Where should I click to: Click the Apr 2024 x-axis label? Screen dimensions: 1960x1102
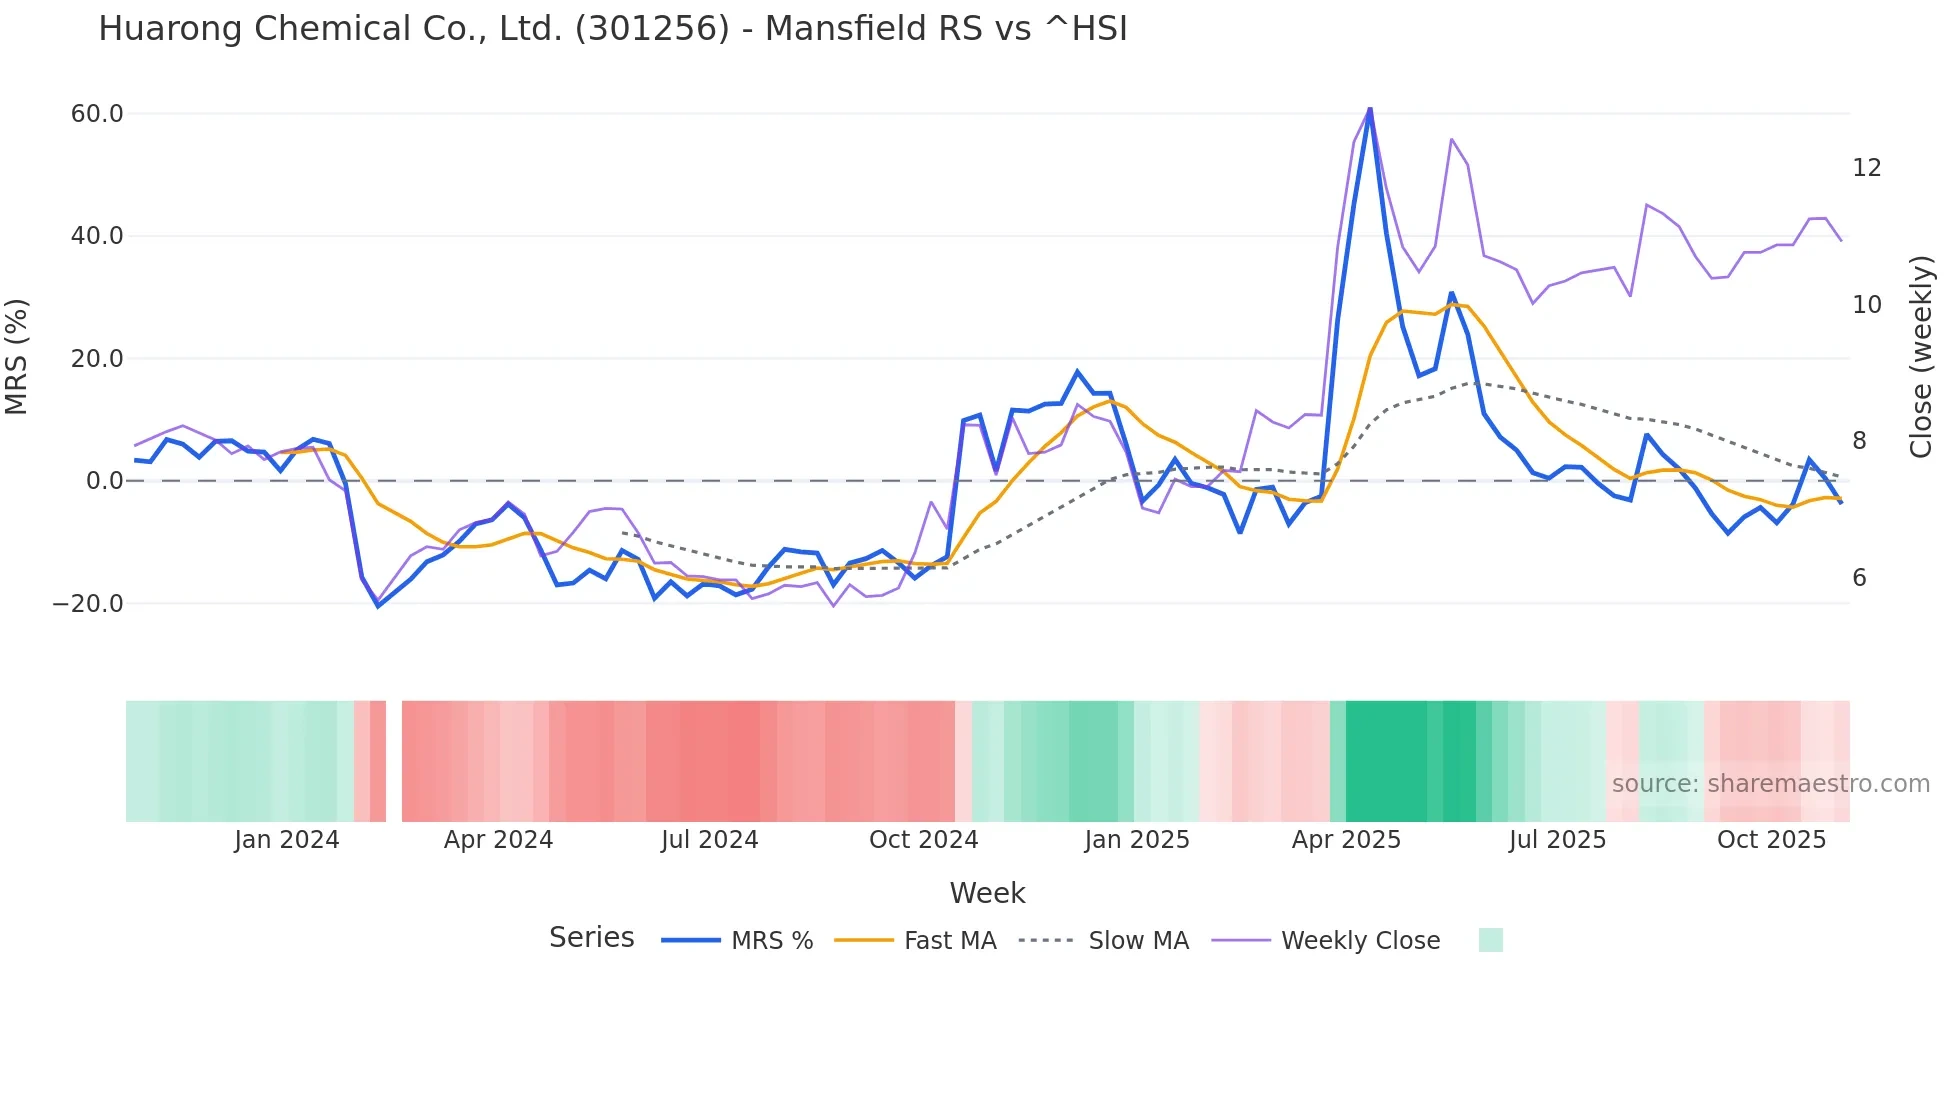pos(498,840)
